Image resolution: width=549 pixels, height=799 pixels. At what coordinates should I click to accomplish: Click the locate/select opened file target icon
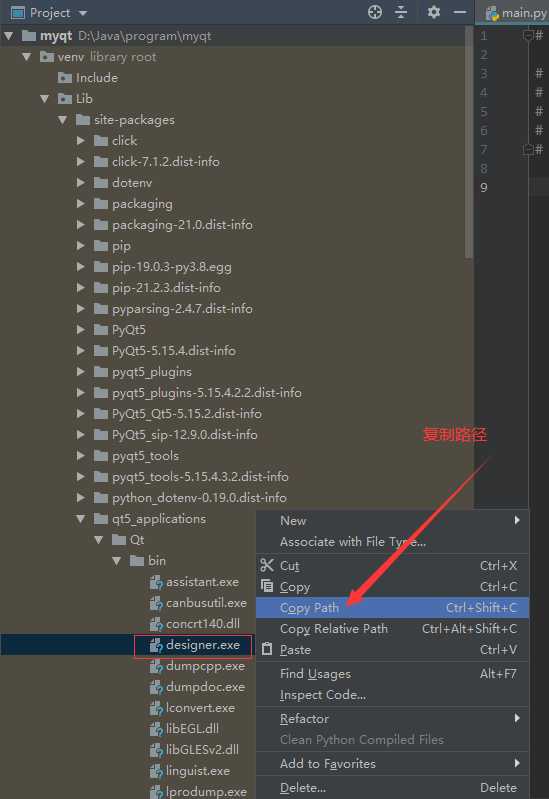pos(375,12)
